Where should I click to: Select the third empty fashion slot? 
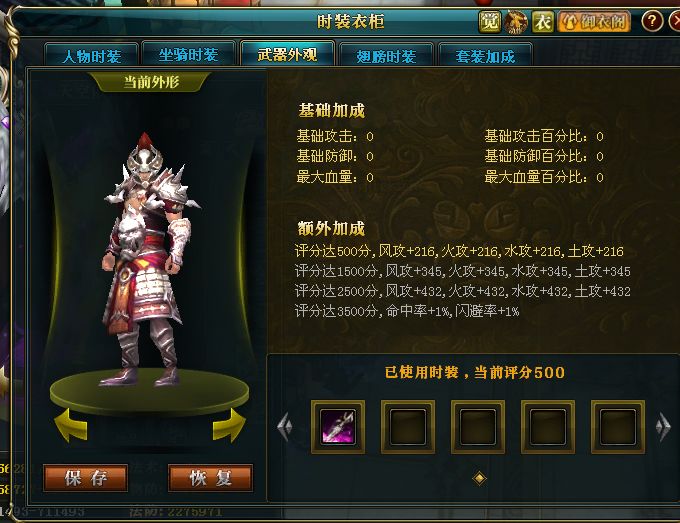(x=478, y=427)
